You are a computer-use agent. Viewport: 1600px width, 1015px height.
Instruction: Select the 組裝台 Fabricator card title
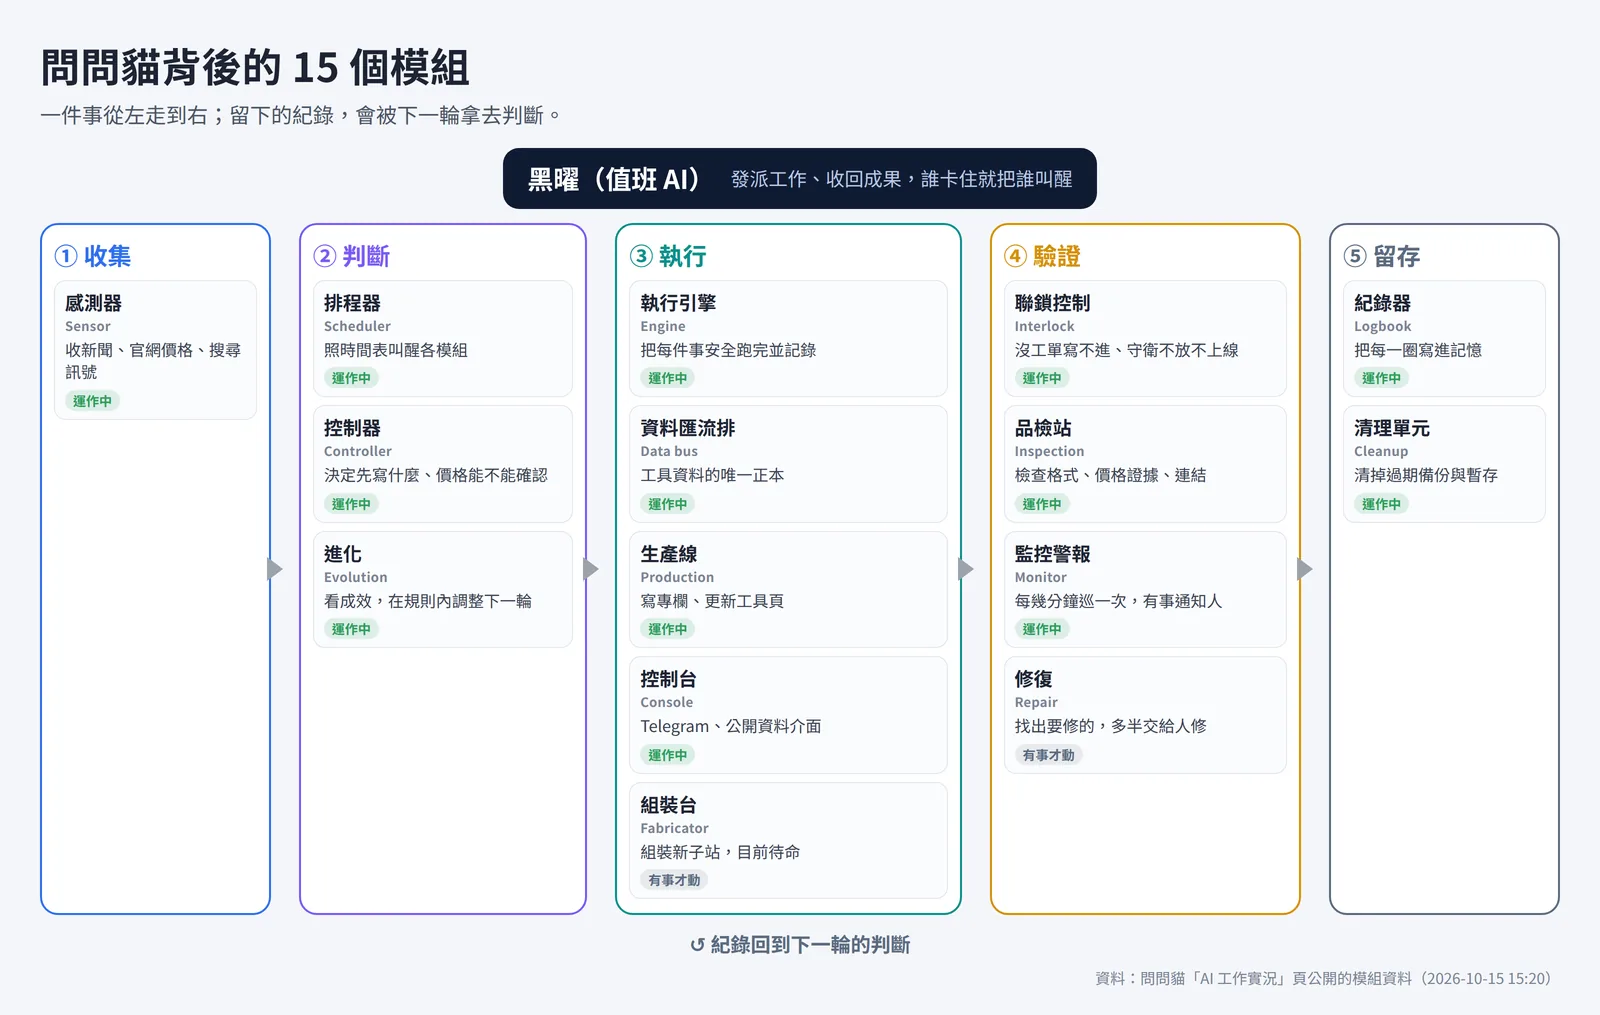(669, 805)
